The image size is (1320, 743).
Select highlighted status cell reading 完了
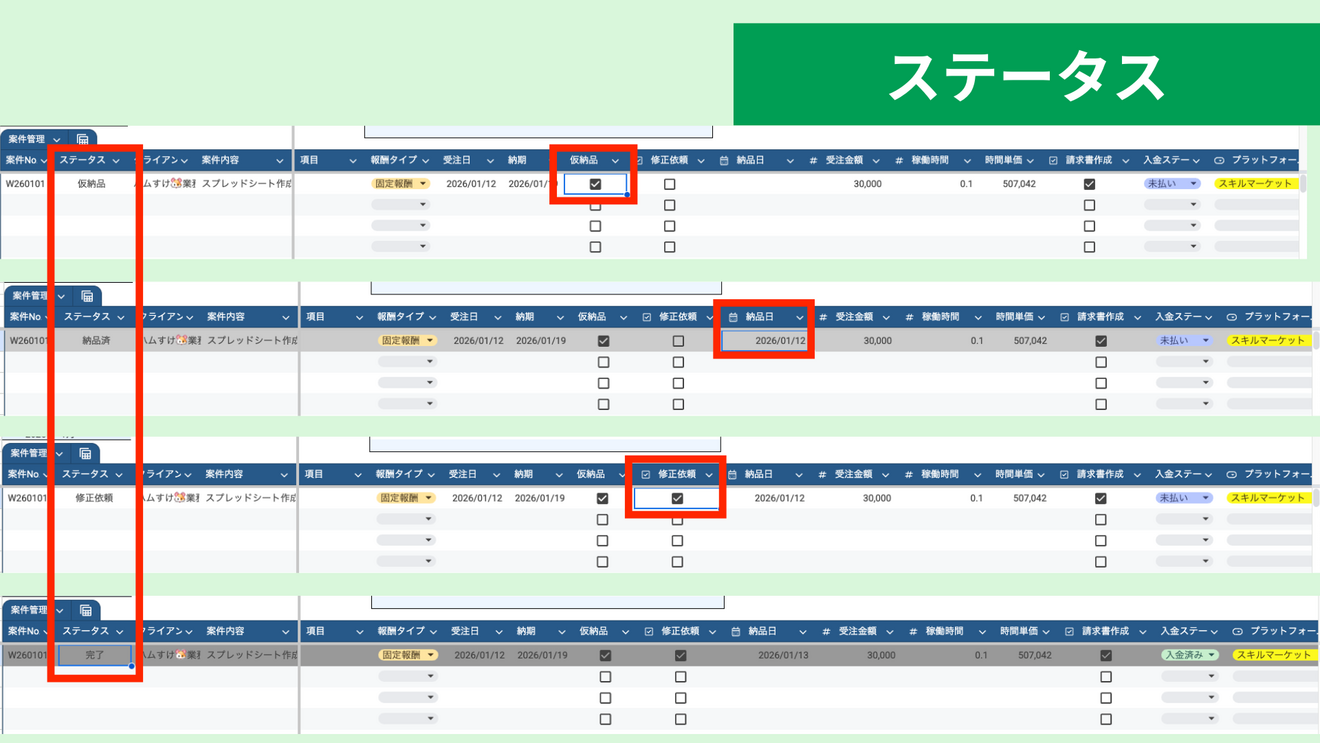pyautogui.click(x=94, y=656)
